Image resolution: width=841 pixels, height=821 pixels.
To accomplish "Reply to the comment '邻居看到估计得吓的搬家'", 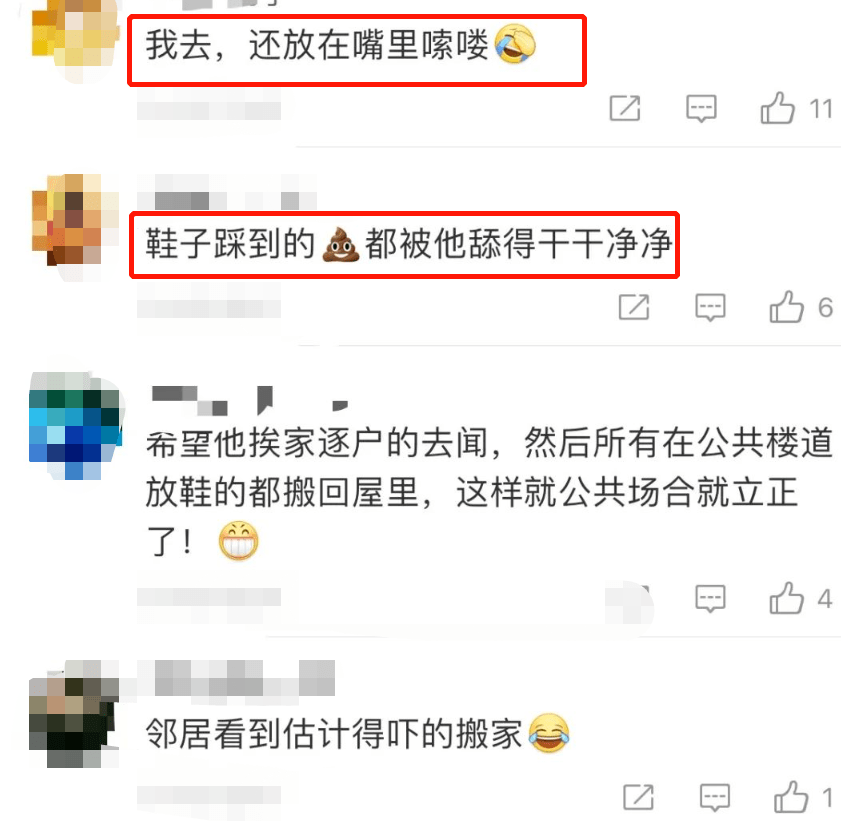I will [715, 797].
